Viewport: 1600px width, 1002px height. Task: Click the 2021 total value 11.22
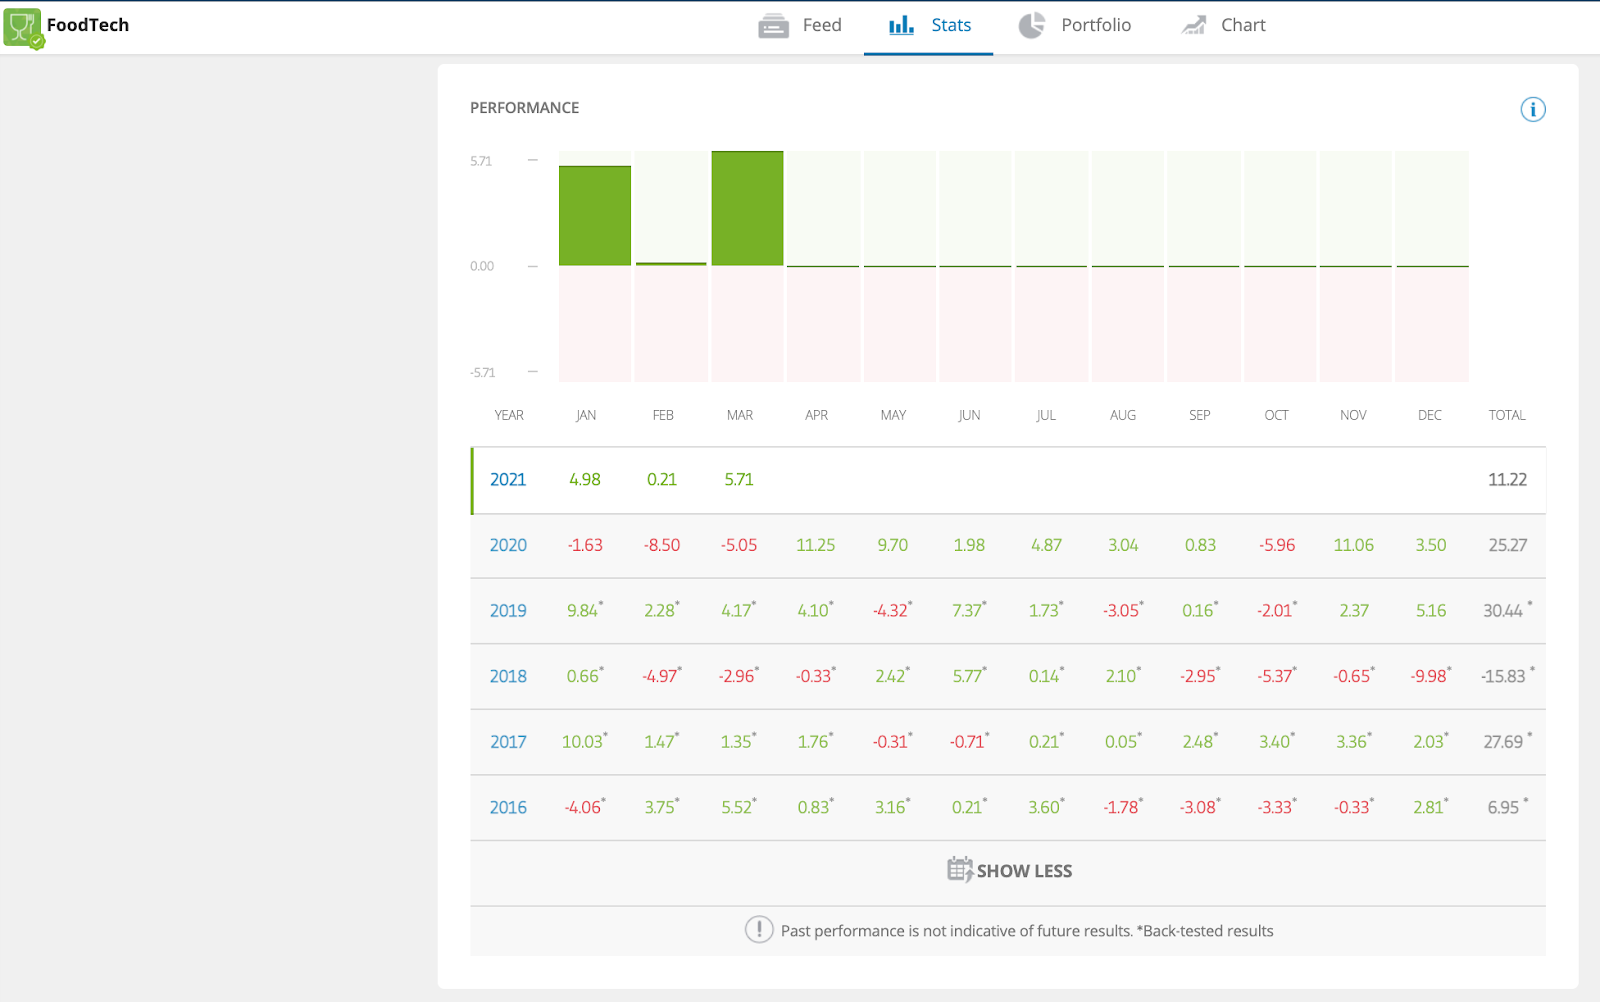click(1507, 480)
